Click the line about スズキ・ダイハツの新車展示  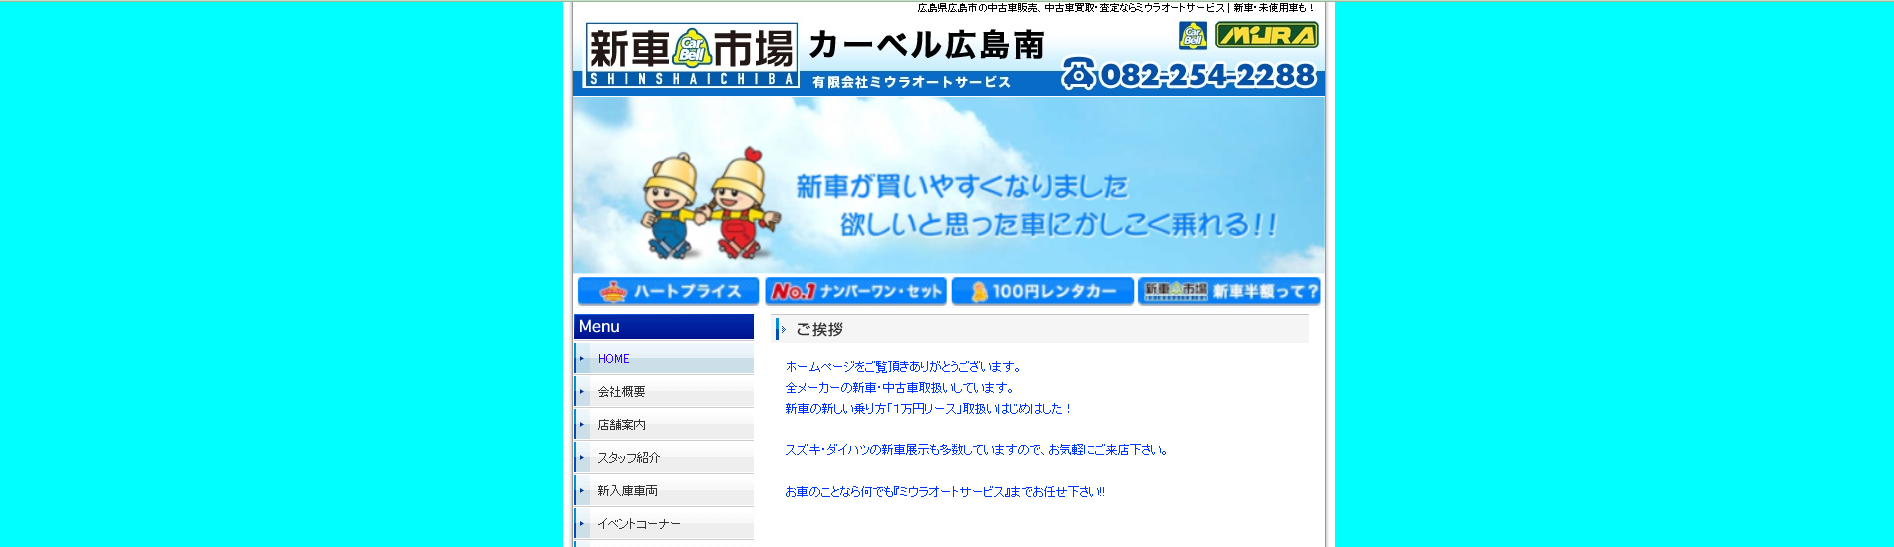pos(977,450)
